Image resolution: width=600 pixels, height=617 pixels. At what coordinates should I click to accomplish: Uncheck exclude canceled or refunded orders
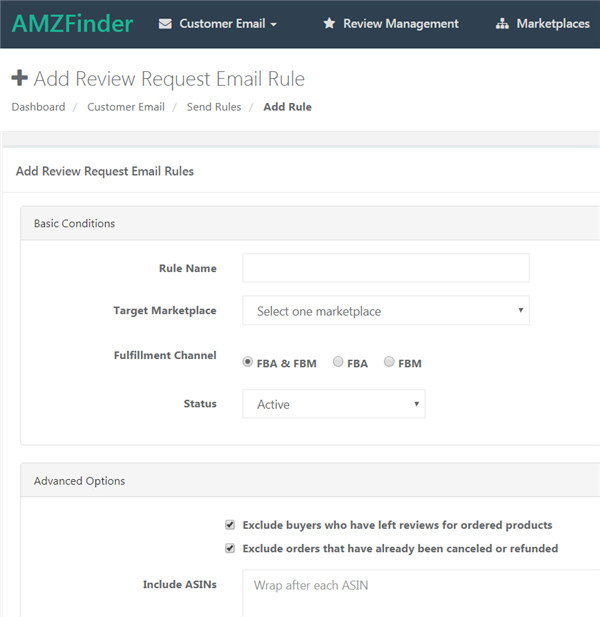[x=231, y=548]
